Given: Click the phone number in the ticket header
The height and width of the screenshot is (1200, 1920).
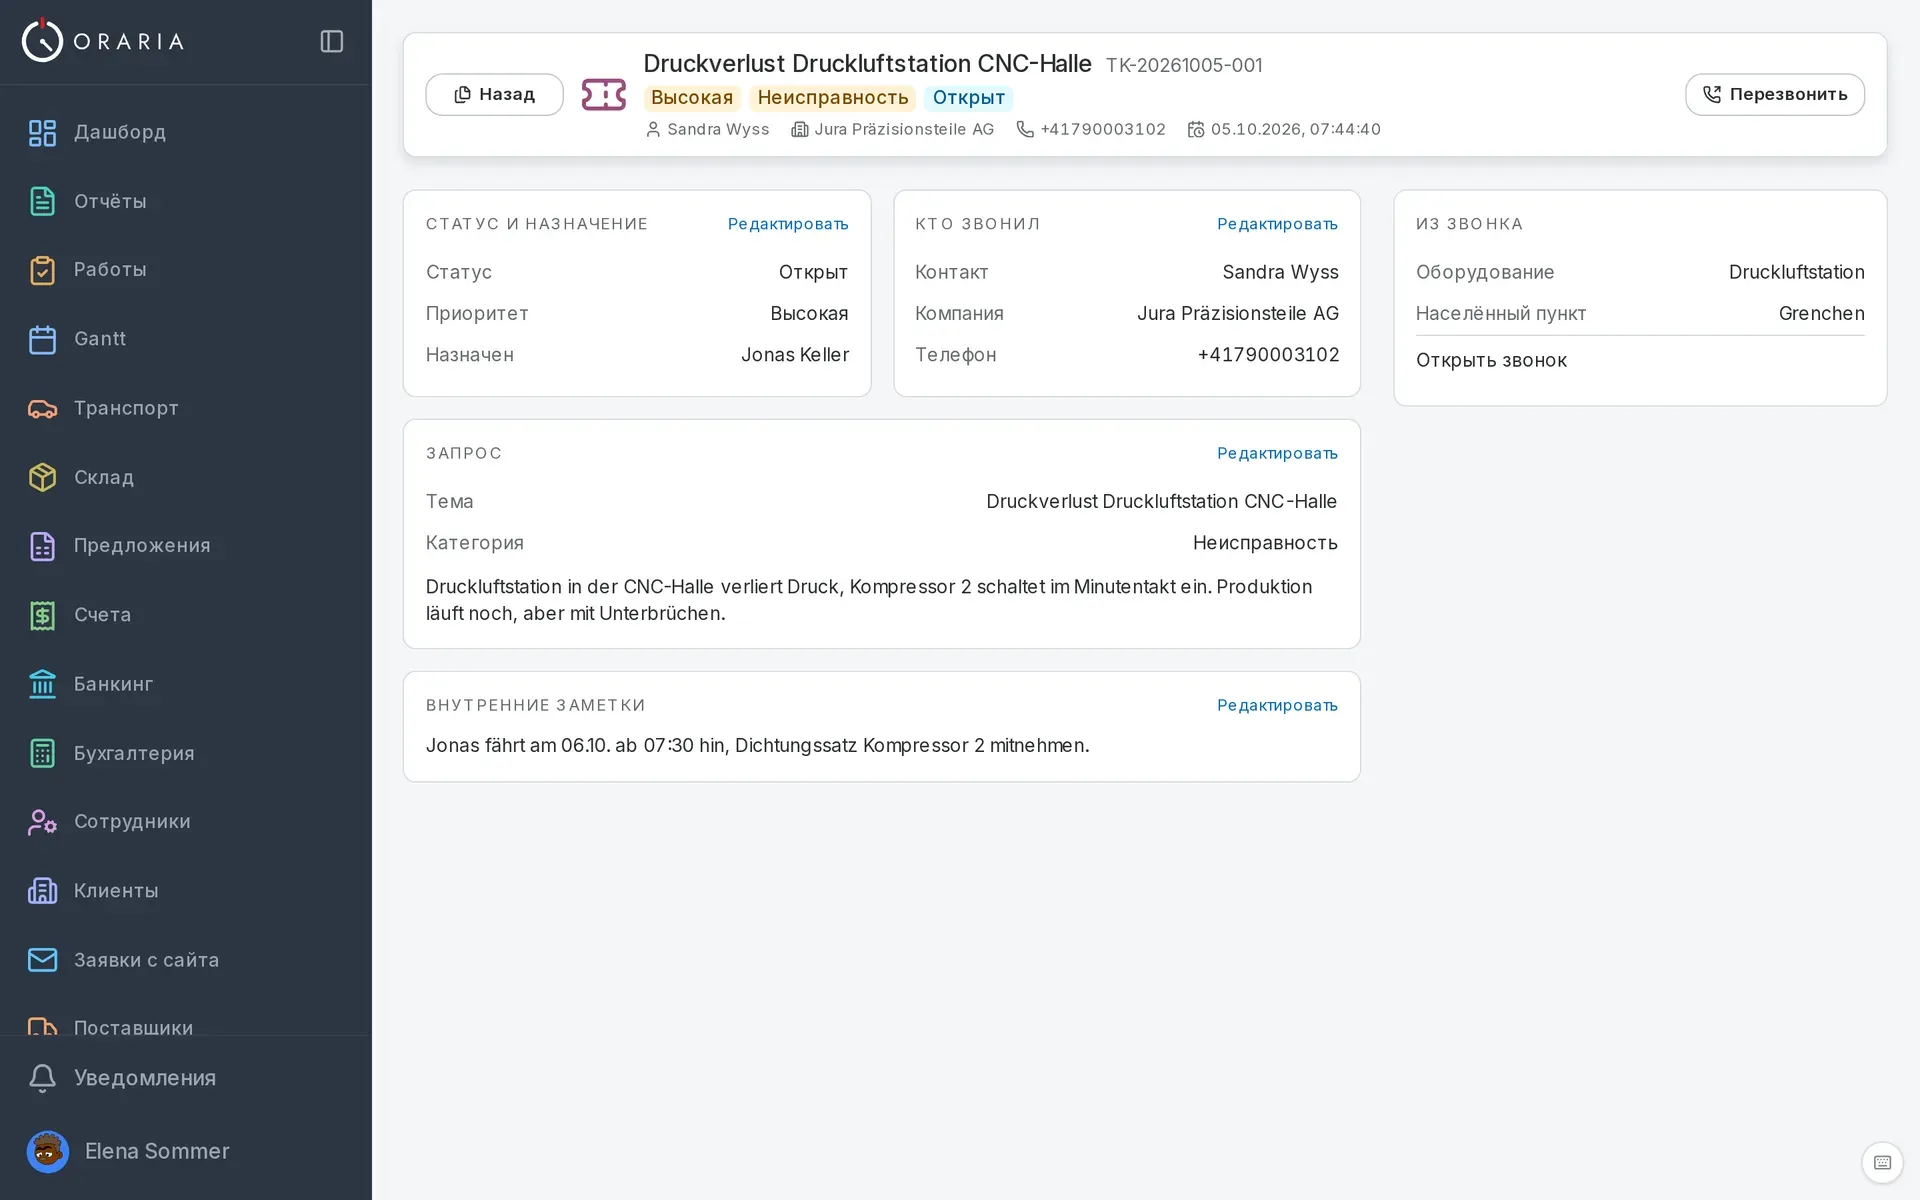Looking at the screenshot, I should (1102, 129).
